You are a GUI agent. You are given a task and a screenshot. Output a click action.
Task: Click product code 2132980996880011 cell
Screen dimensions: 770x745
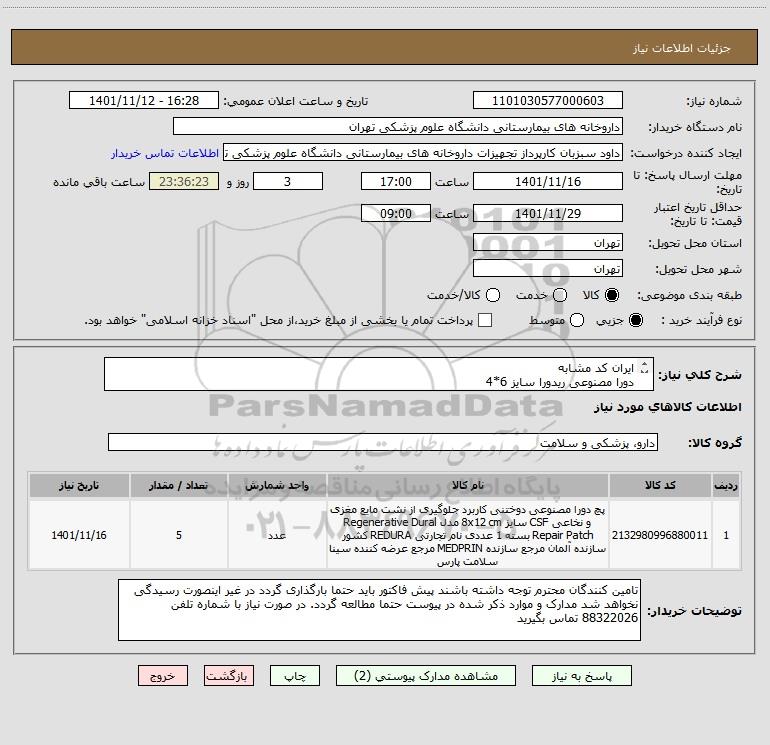pos(660,535)
